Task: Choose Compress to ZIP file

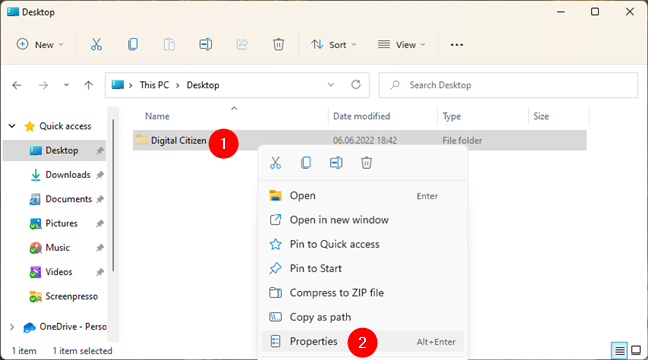Action: pyautogui.click(x=362, y=293)
